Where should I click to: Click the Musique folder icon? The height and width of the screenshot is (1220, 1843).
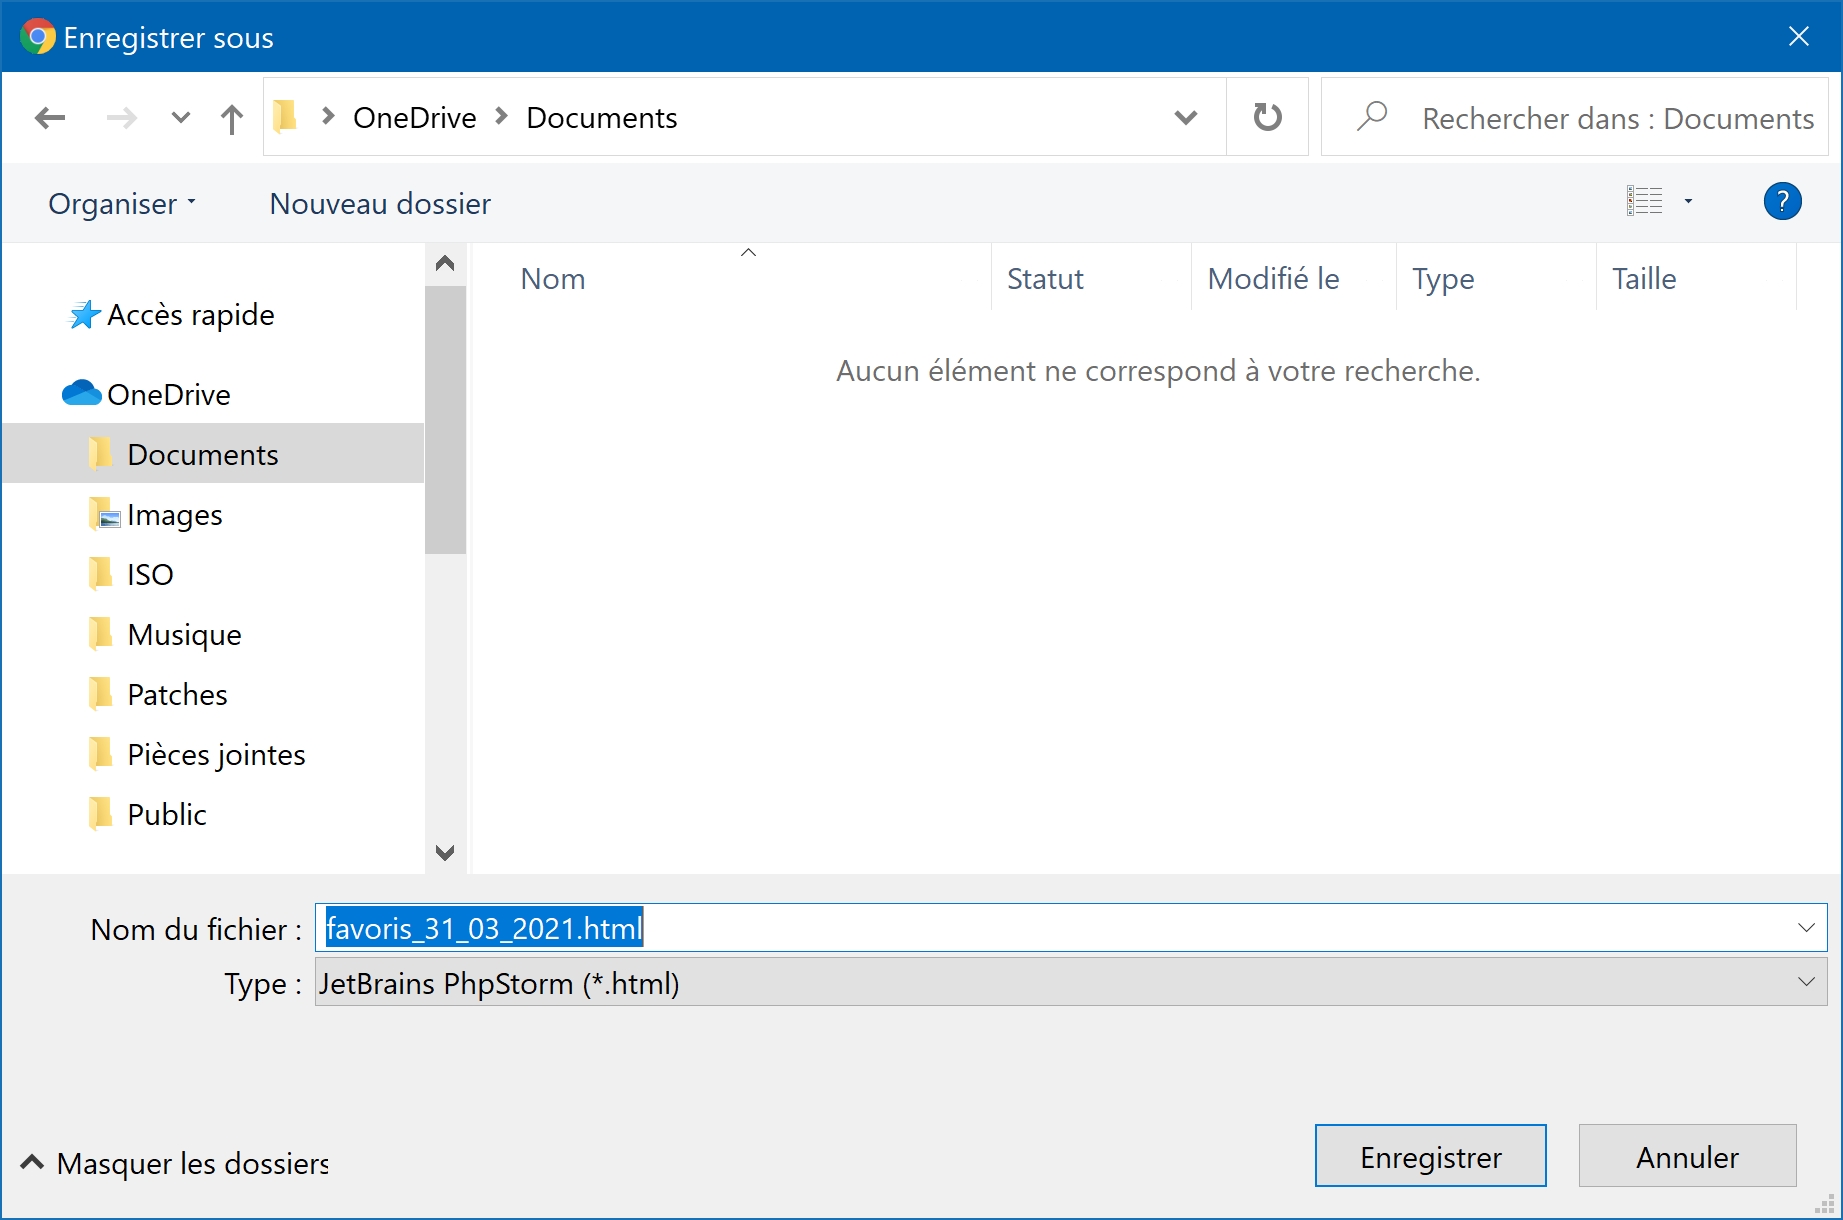coord(101,634)
